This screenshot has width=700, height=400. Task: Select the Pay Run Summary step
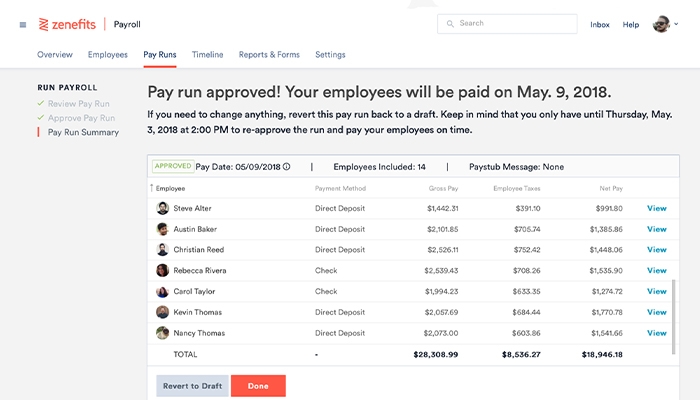tap(83, 132)
